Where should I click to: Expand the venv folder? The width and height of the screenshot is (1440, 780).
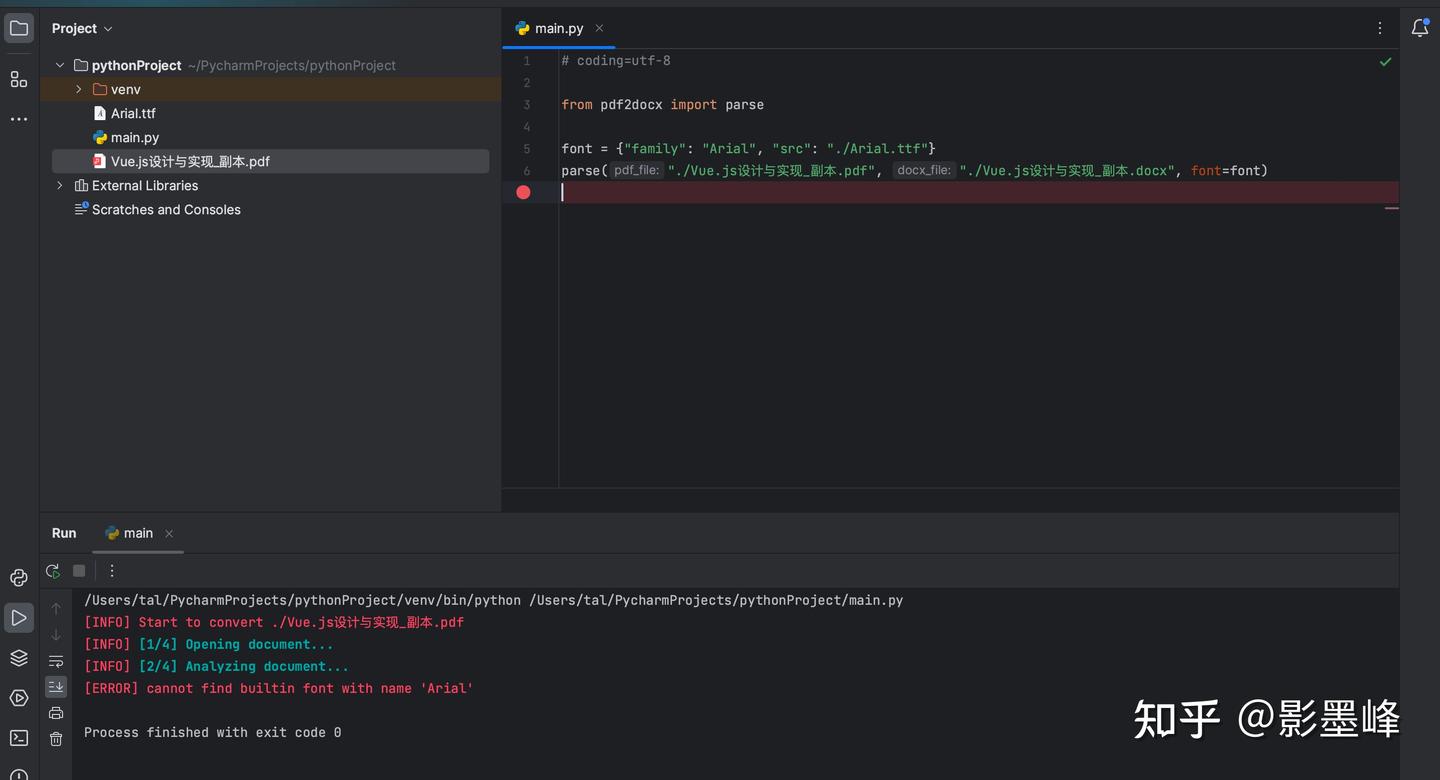79,89
